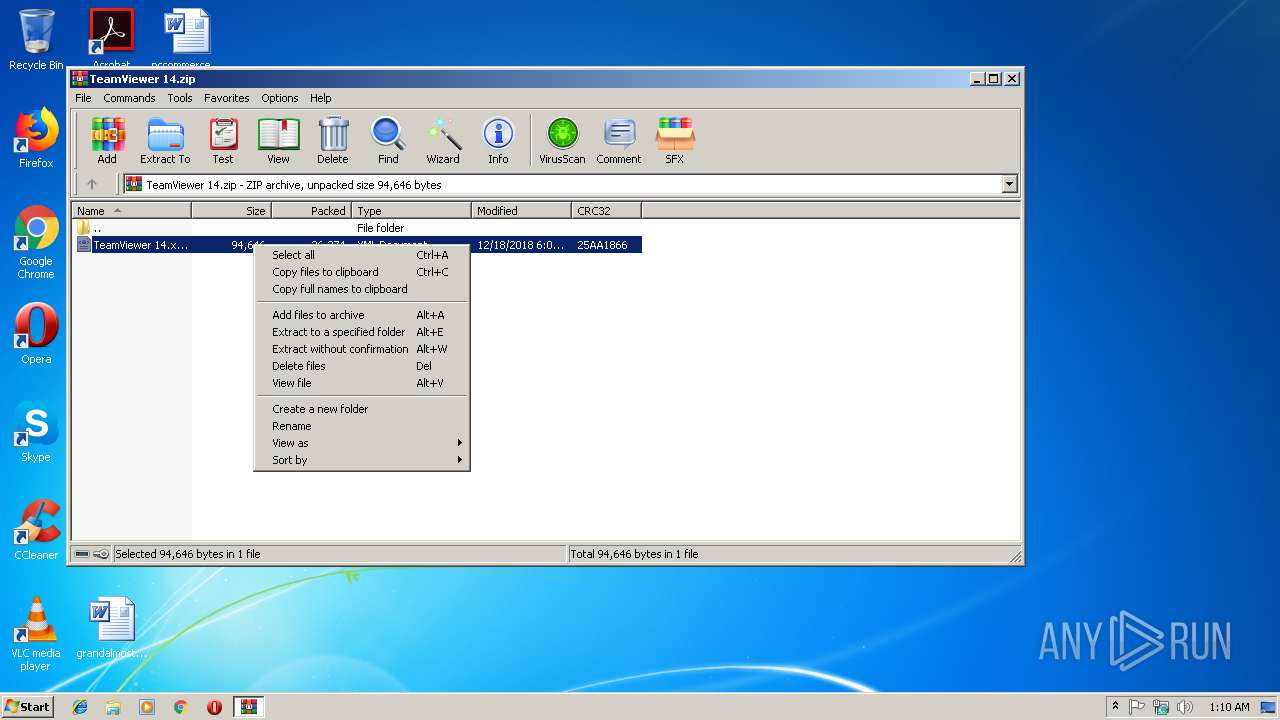Choose Extract to a specified folder
Viewport: 1280px width, 720px height.
pos(362,332)
